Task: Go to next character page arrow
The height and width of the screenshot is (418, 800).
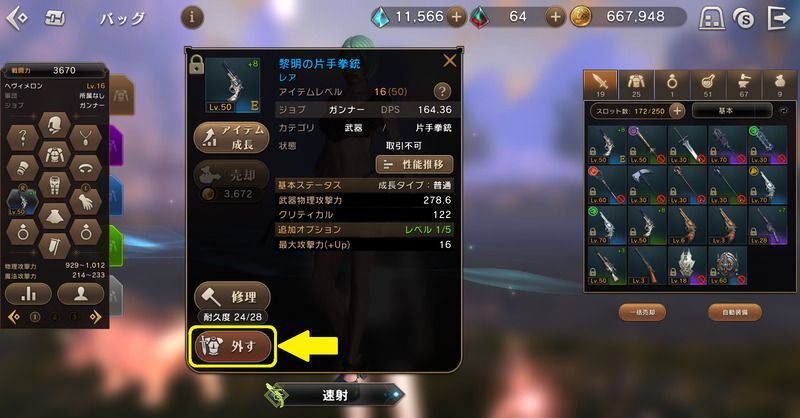Action: point(95,317)
